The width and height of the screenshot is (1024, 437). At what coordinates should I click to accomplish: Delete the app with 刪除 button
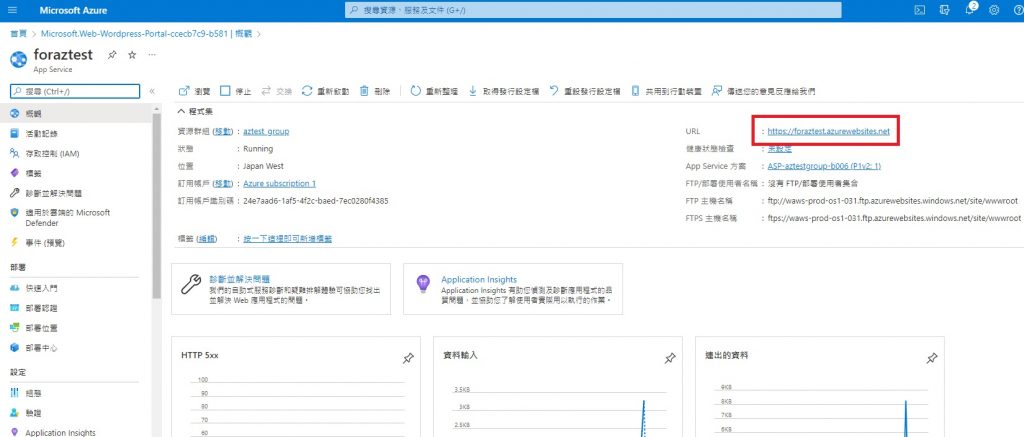click(375, 91)
